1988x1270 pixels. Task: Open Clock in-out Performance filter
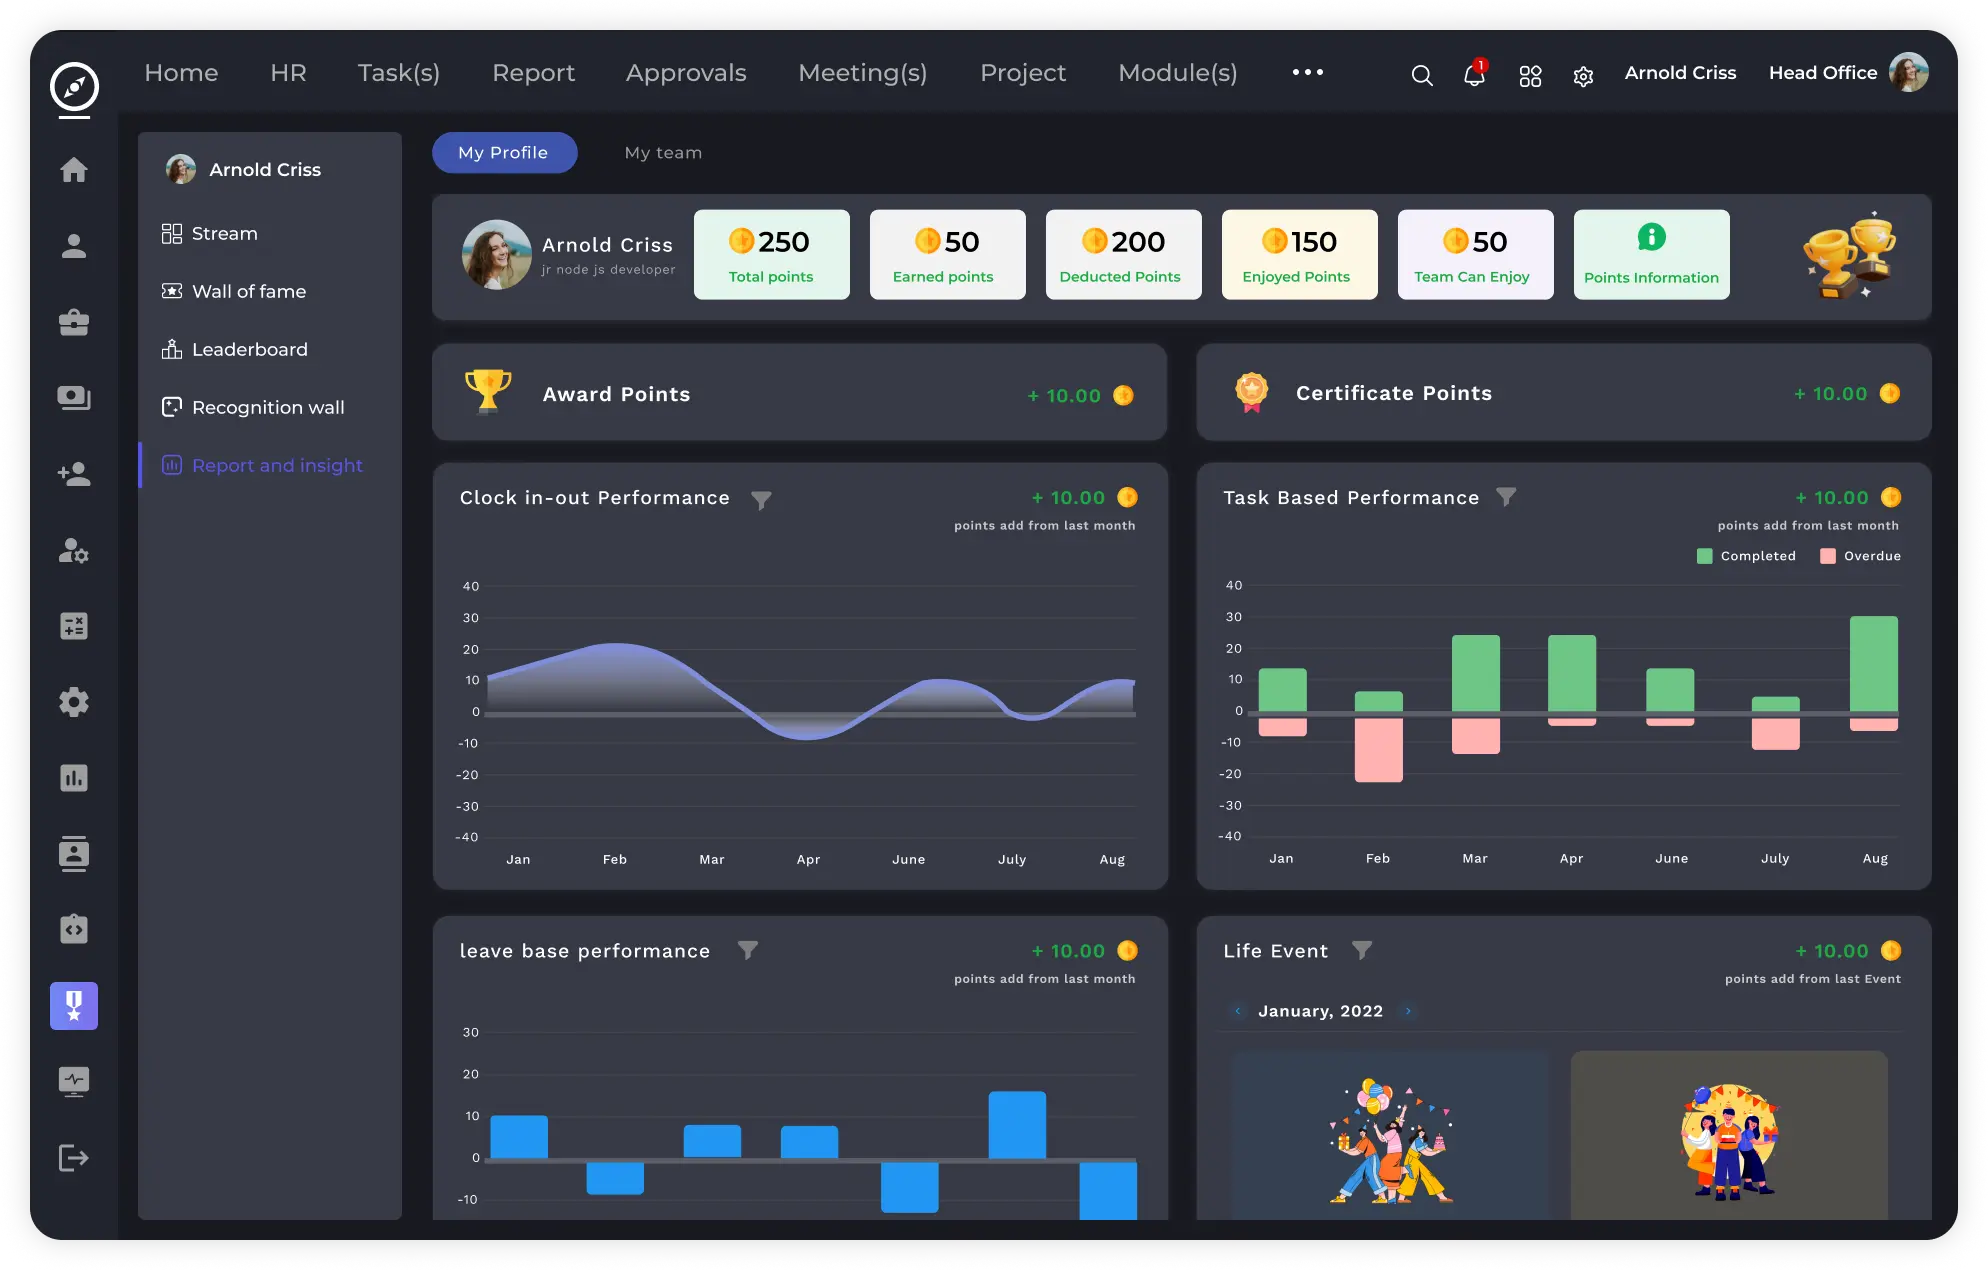click(761, 500)
